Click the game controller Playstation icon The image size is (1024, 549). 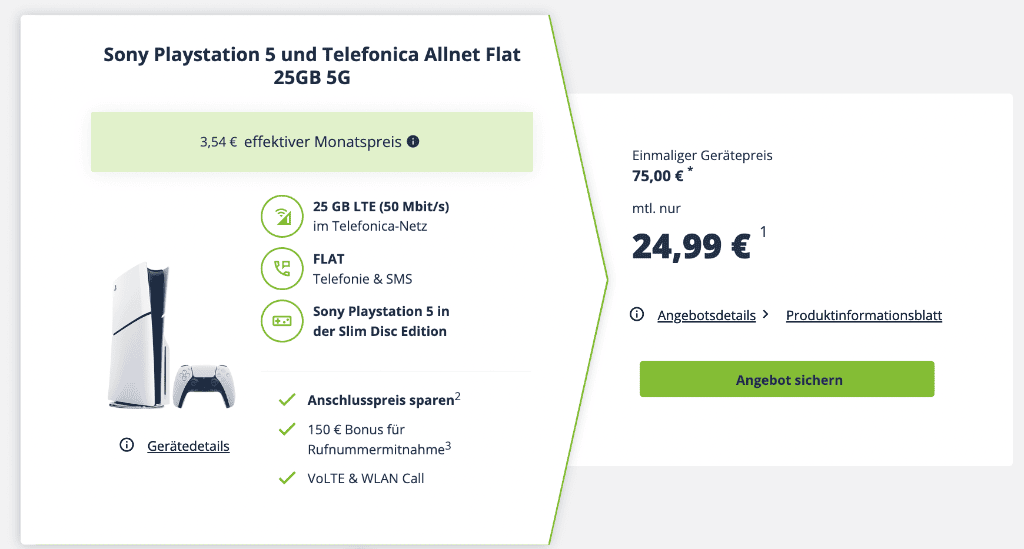(x=282, y=321)
